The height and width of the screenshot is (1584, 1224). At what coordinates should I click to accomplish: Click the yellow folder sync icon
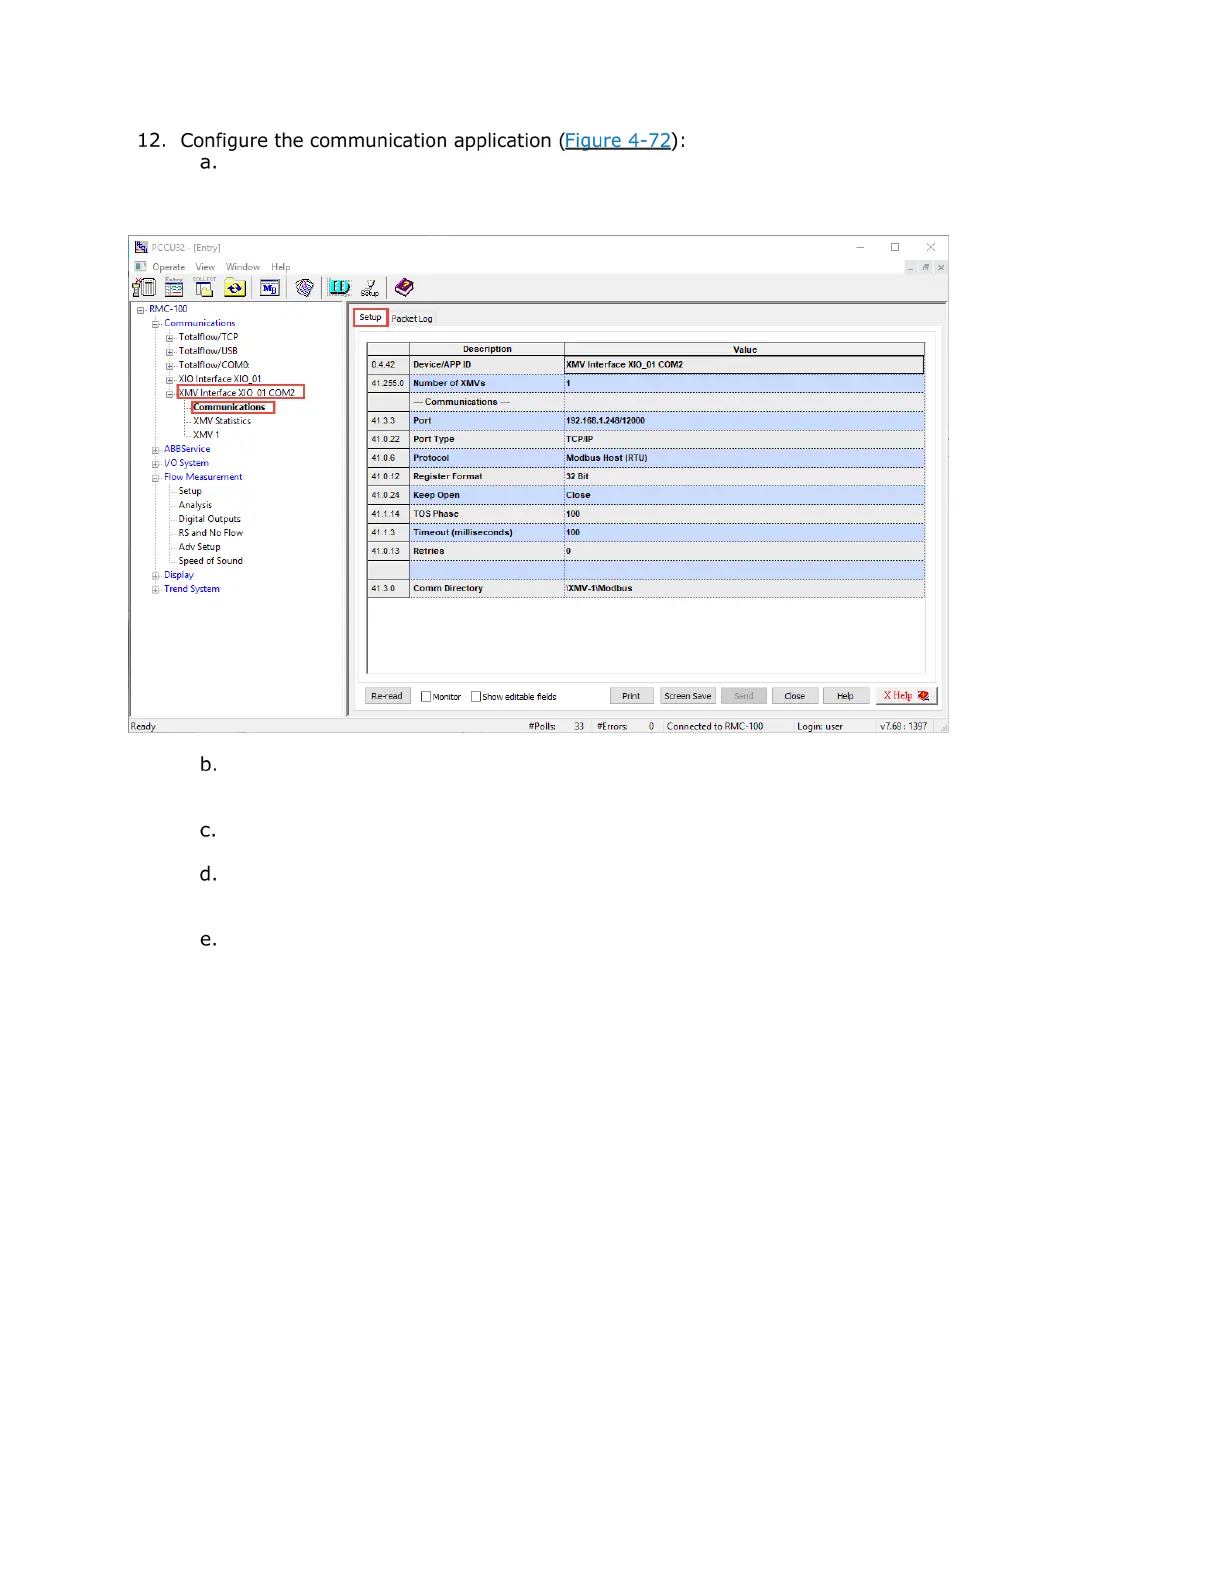coord(235,288)
